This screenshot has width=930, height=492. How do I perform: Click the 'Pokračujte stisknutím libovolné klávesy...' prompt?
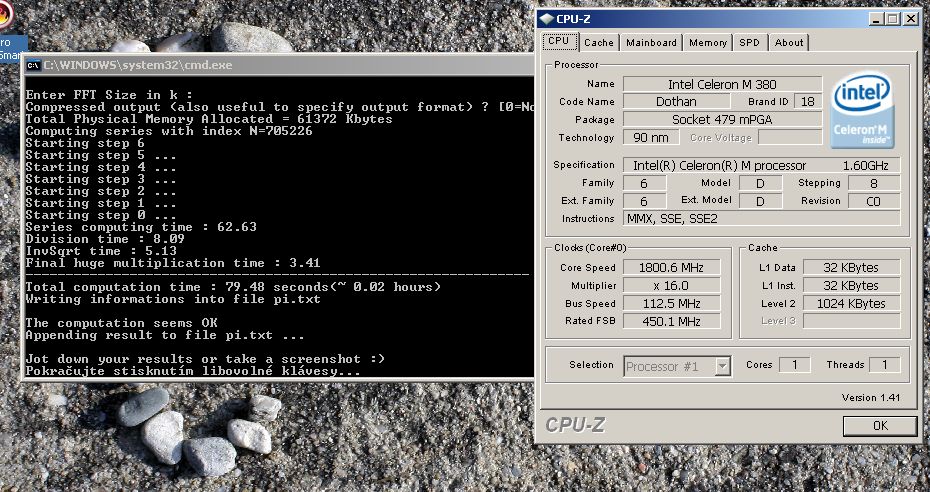click(x=193, y=372)
